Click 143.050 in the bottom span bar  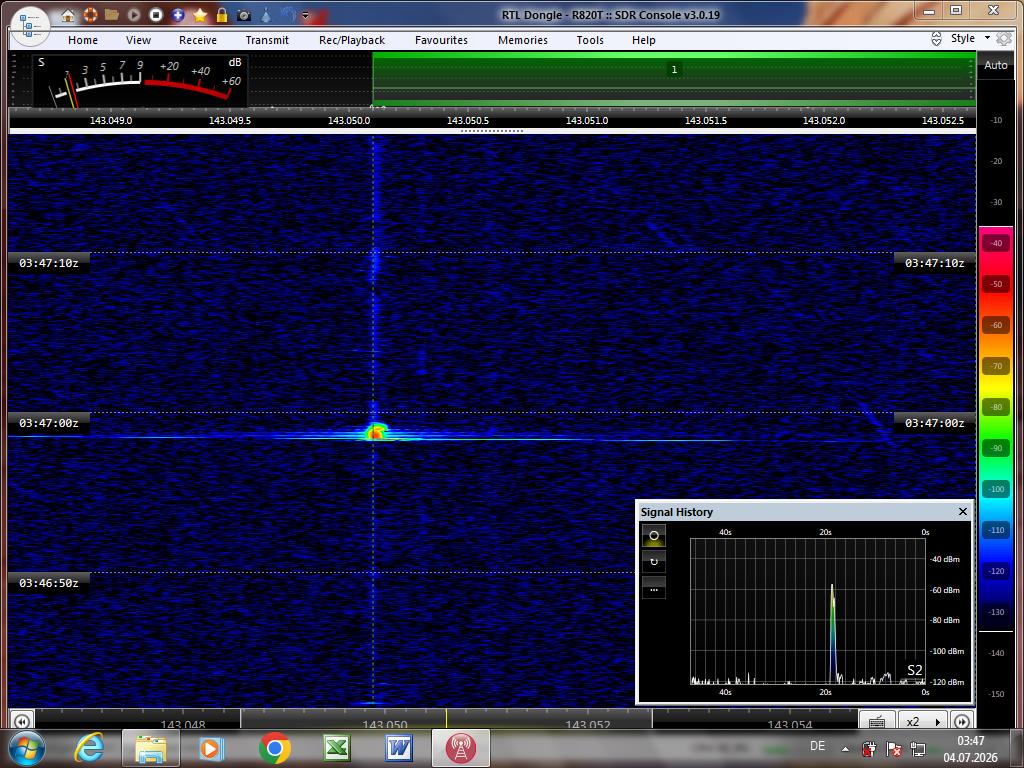(385, 724)
